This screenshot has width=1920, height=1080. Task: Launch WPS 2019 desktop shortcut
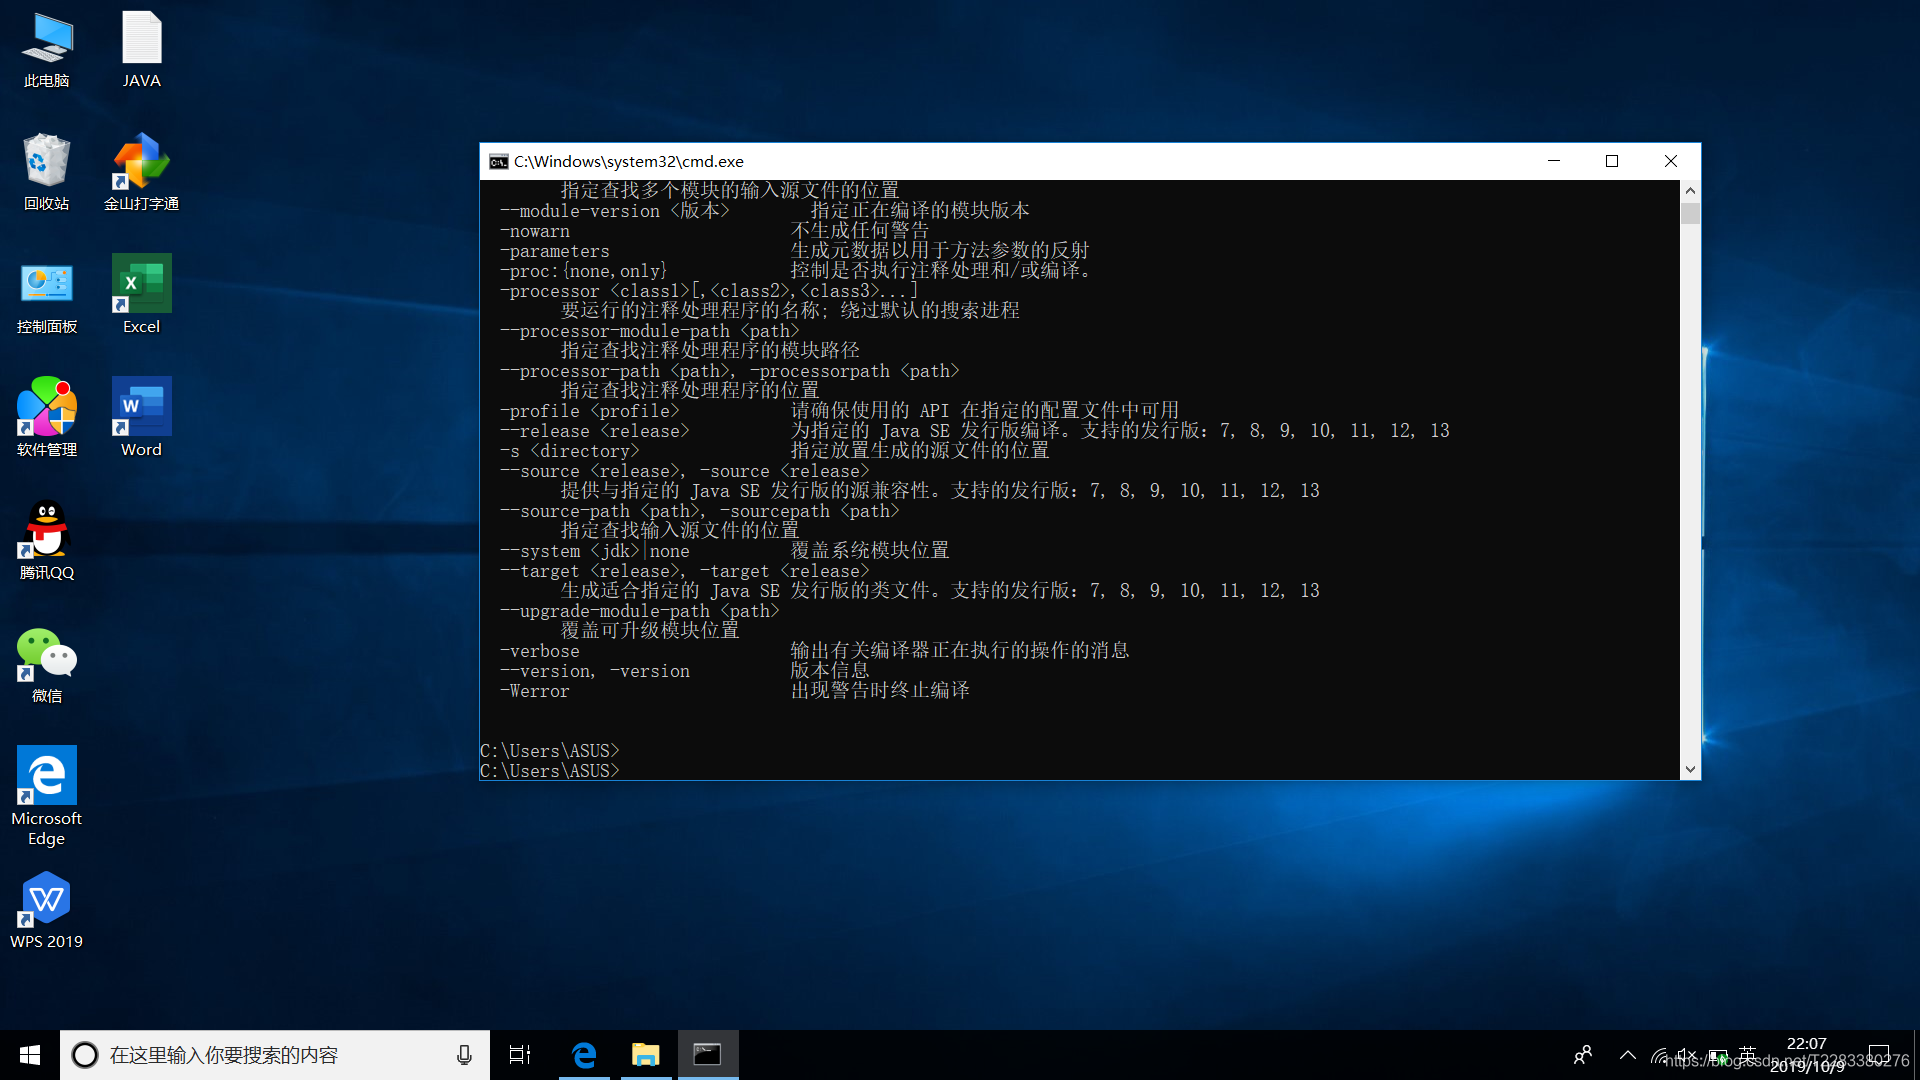[x=47, y=910]
